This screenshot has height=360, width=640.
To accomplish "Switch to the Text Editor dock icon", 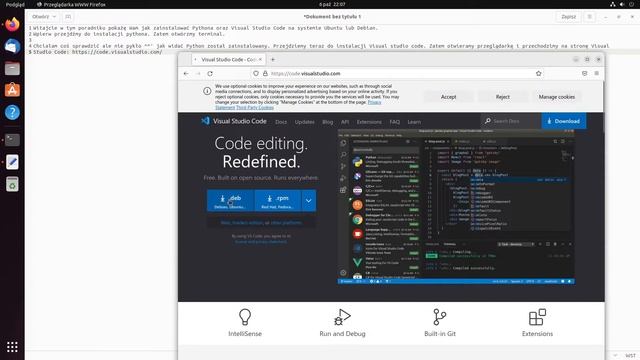I will (x=12, y=162).
